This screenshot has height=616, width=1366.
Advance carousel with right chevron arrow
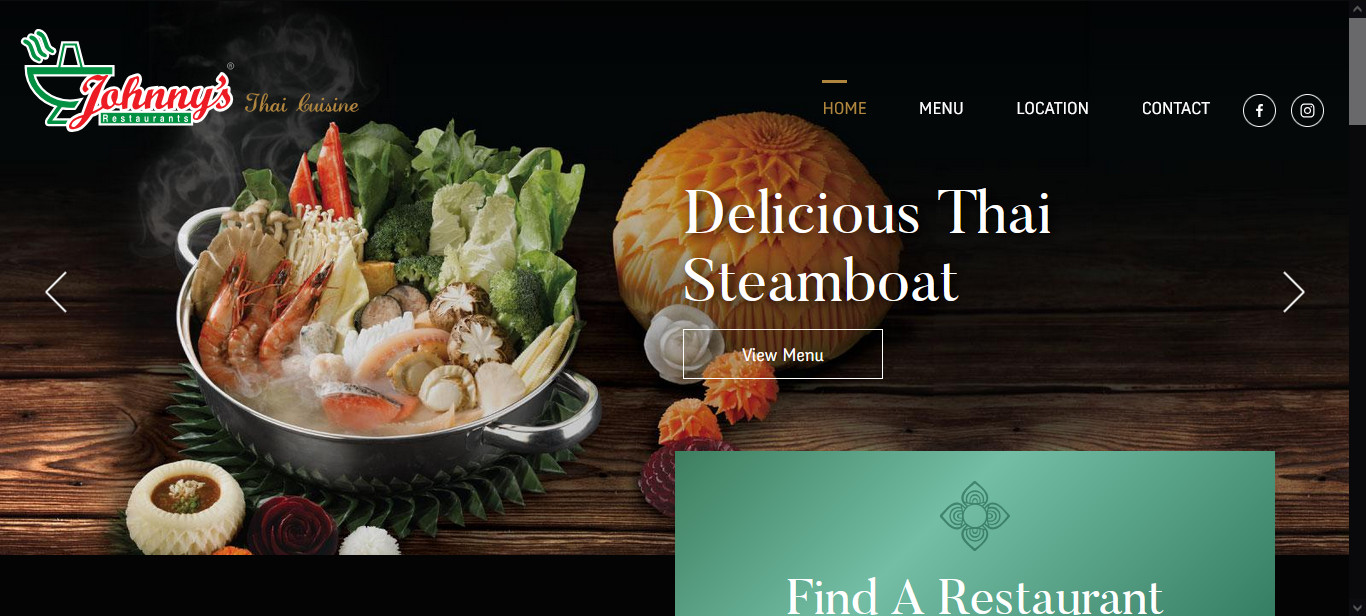(1294, 292)
